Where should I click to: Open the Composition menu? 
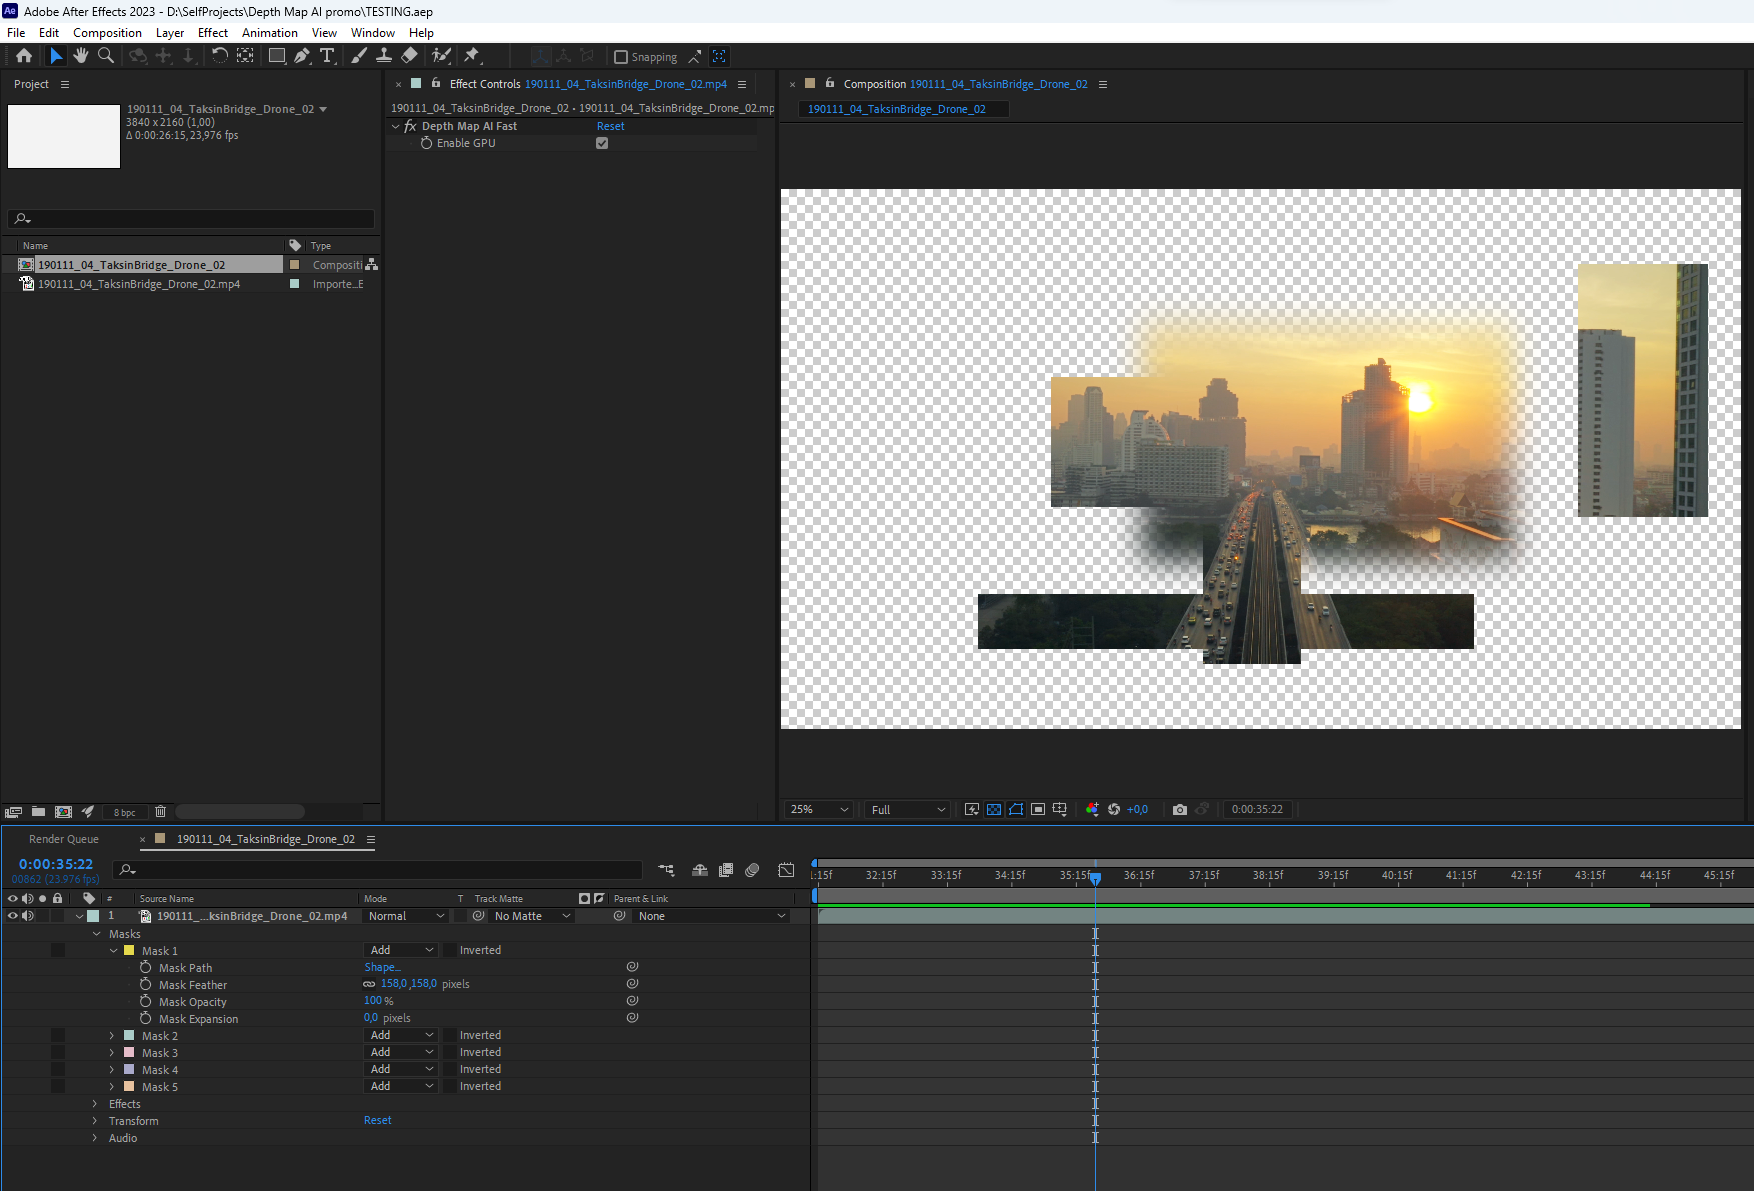coord(107,32)
